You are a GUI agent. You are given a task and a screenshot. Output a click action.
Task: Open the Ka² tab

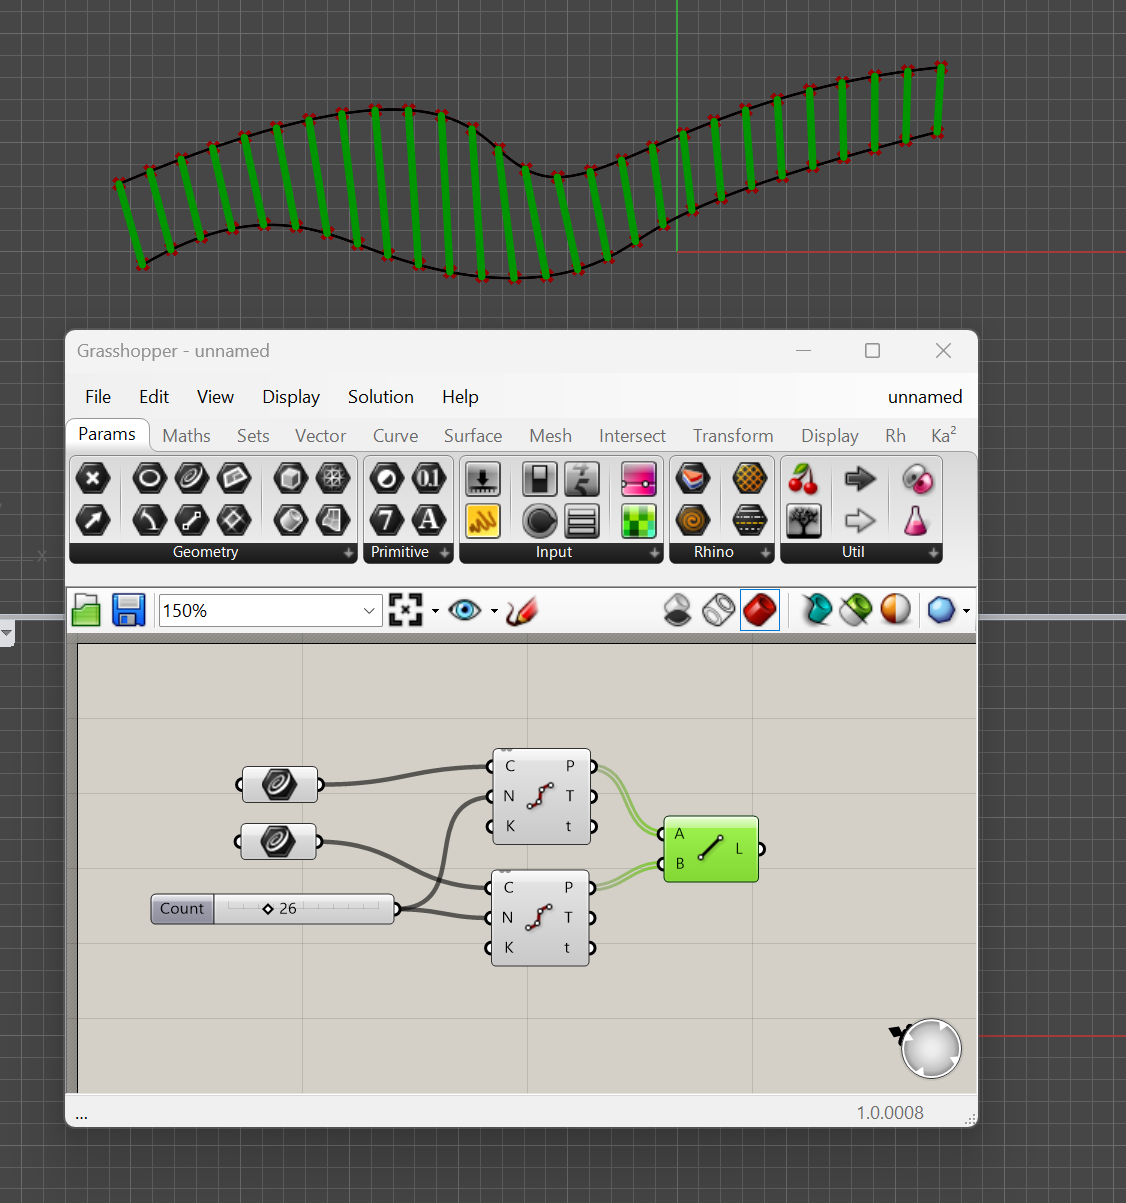tap(943, 435)
